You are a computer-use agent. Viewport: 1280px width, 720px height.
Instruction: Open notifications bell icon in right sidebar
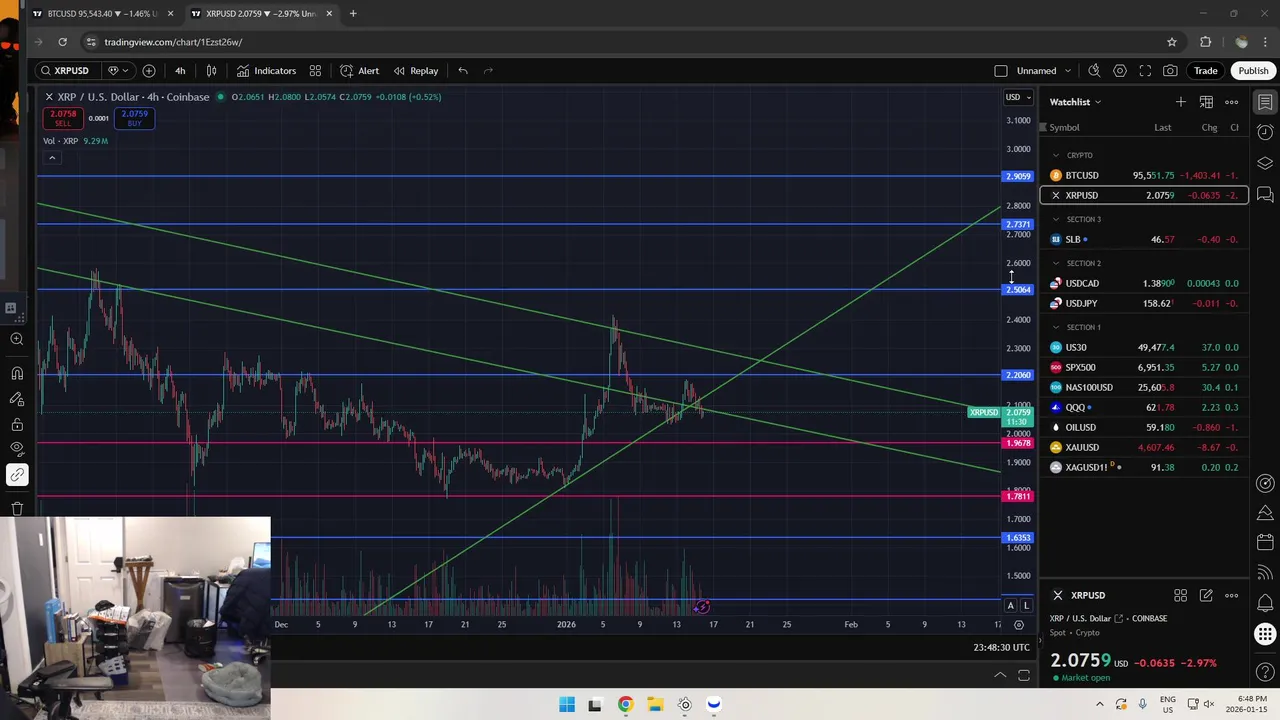pos(1265,603)
